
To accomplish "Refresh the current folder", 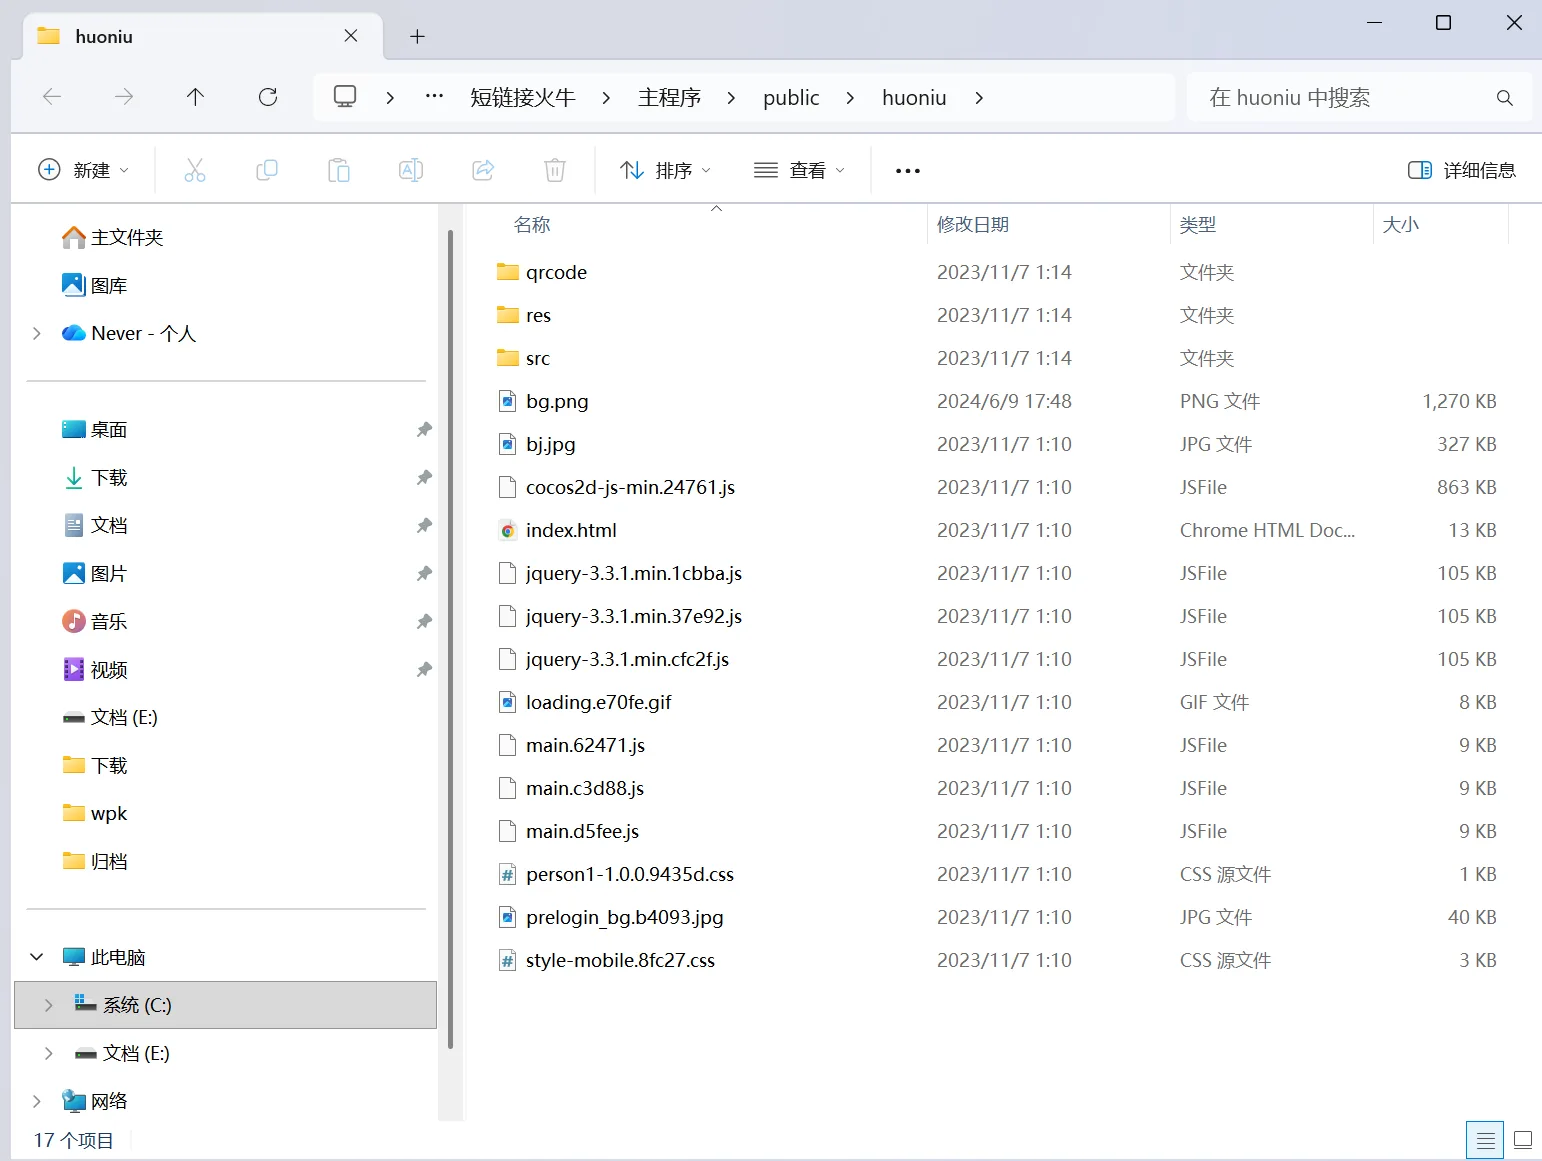I will (268, 97).
